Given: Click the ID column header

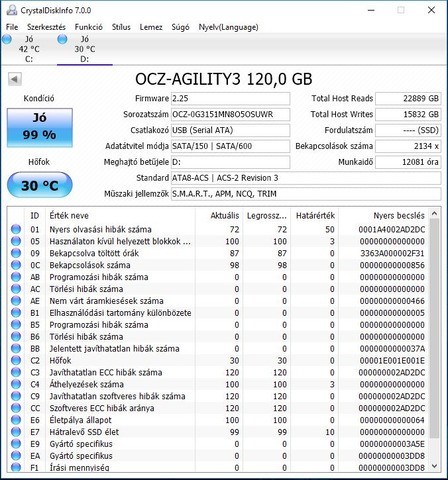Looking at the screenshot, I should [35, 216].
